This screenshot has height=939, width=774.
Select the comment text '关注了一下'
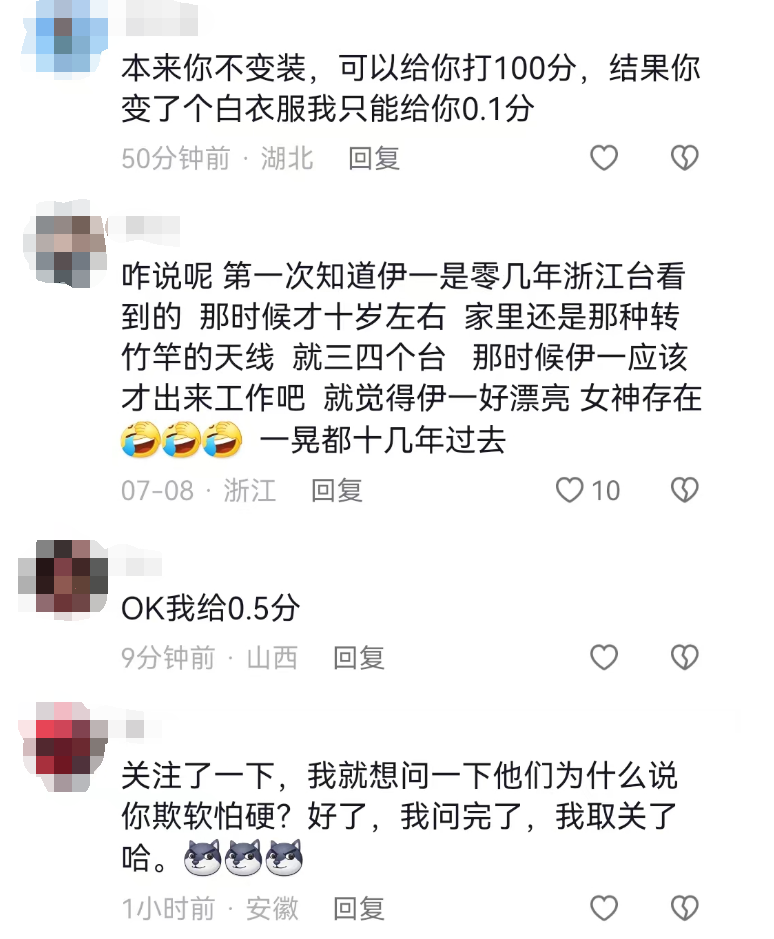click(198, 775)
